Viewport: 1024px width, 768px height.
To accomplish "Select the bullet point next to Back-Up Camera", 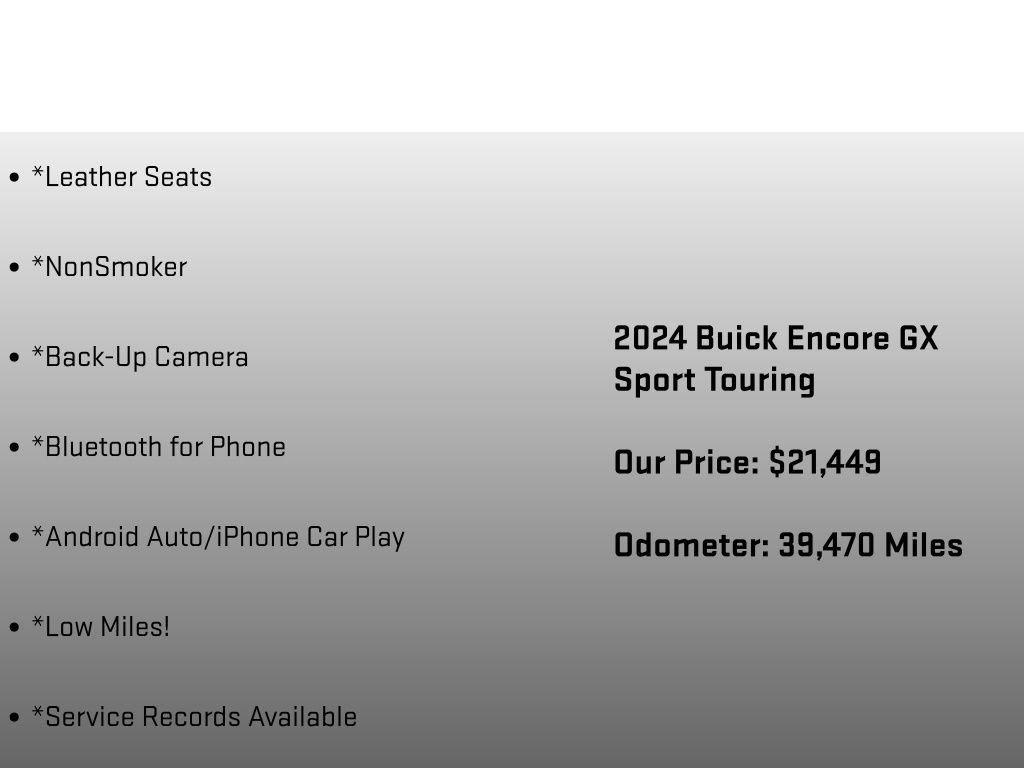I will coord(14,358).
